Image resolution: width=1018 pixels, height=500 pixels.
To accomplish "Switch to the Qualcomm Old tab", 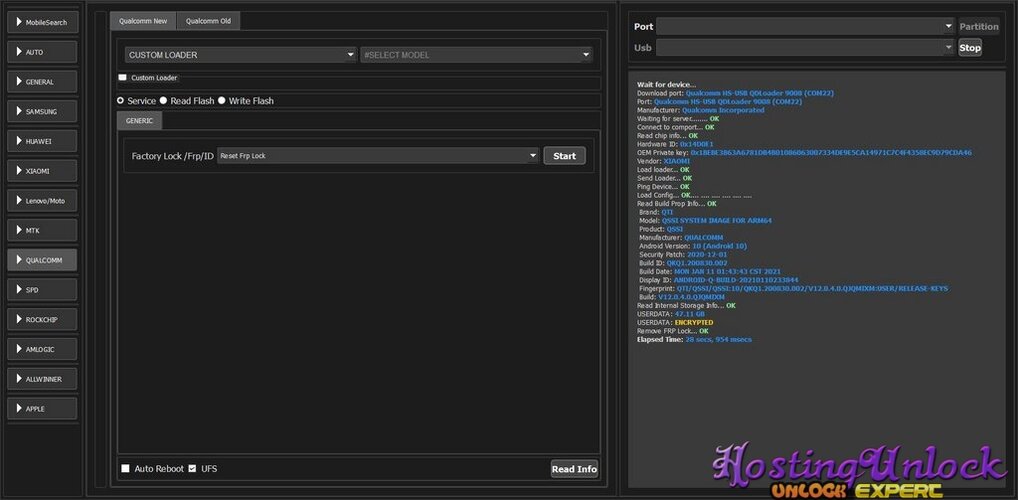I will [x=208, y=21].
